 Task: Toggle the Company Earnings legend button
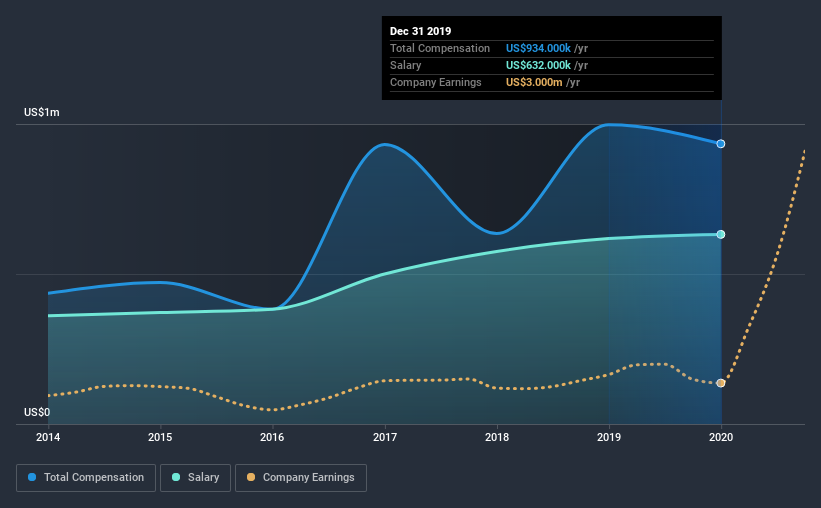point(301,478)
